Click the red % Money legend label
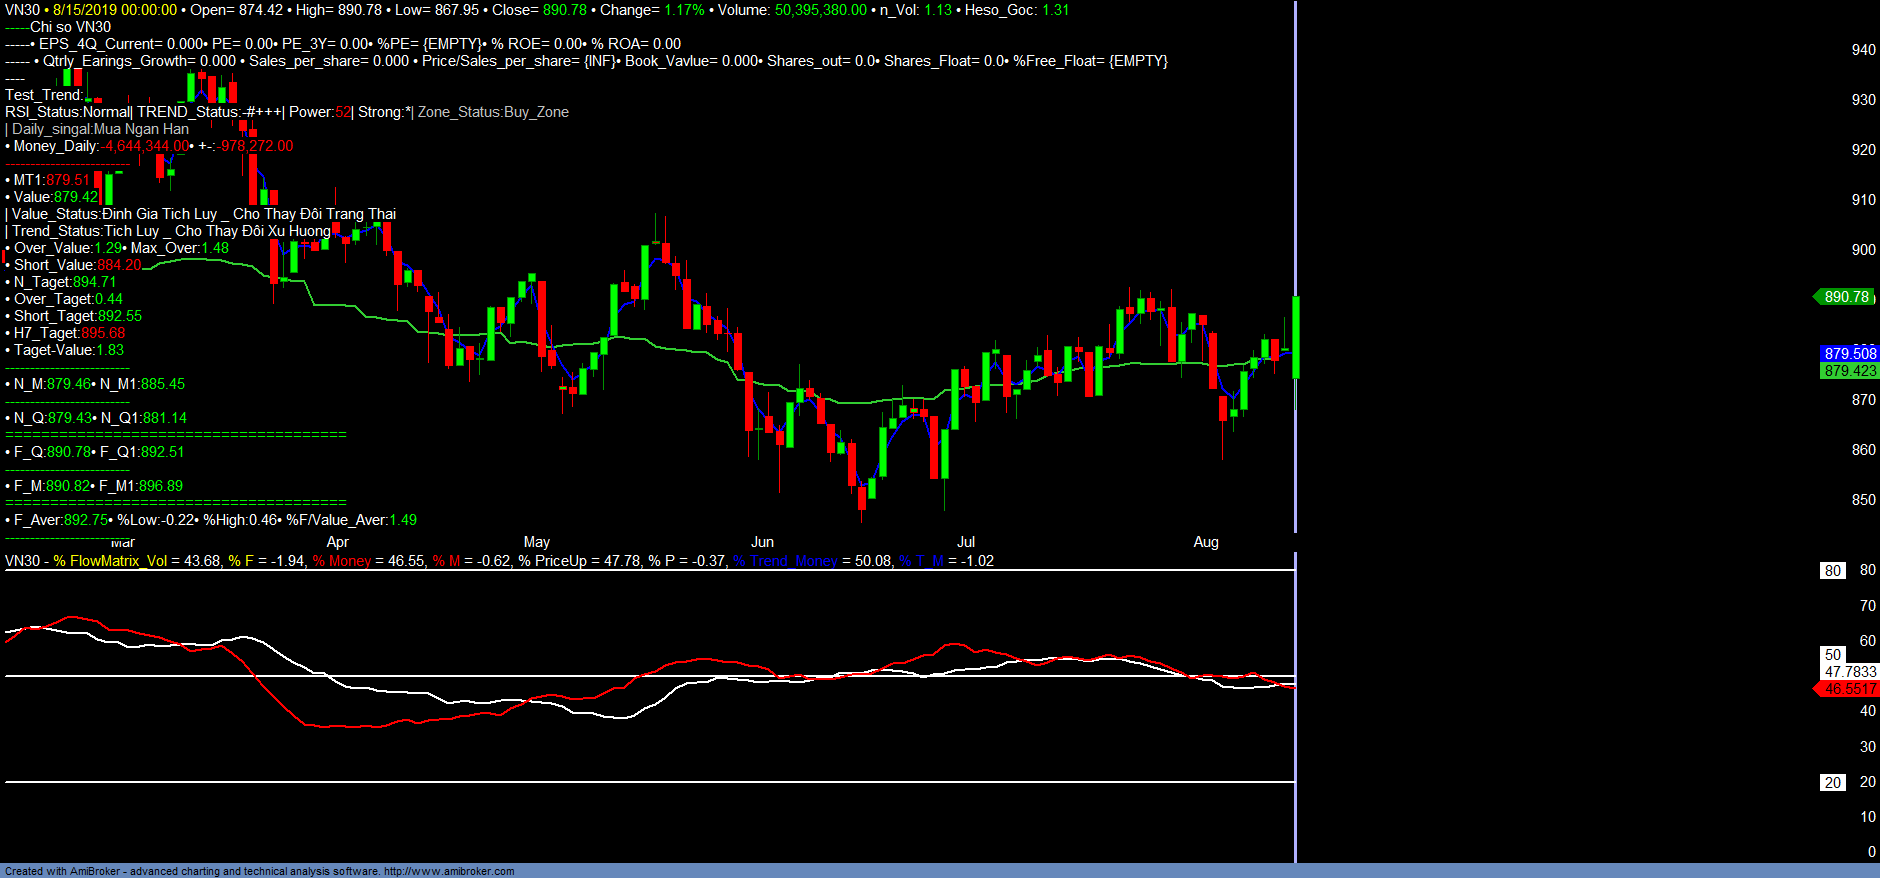Viewport: 1880px width, 878px height. click(341, 561)
